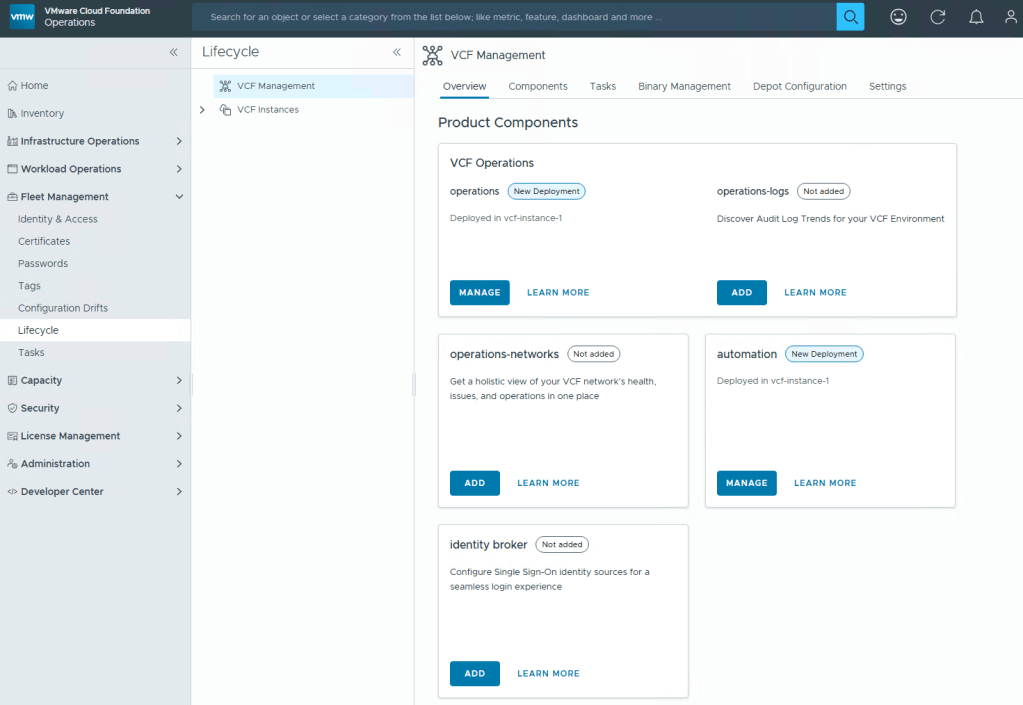Viewport: 1023px width, 705px height.
Task: Expand the VCF Instances tree node
Action: [202, 110]
